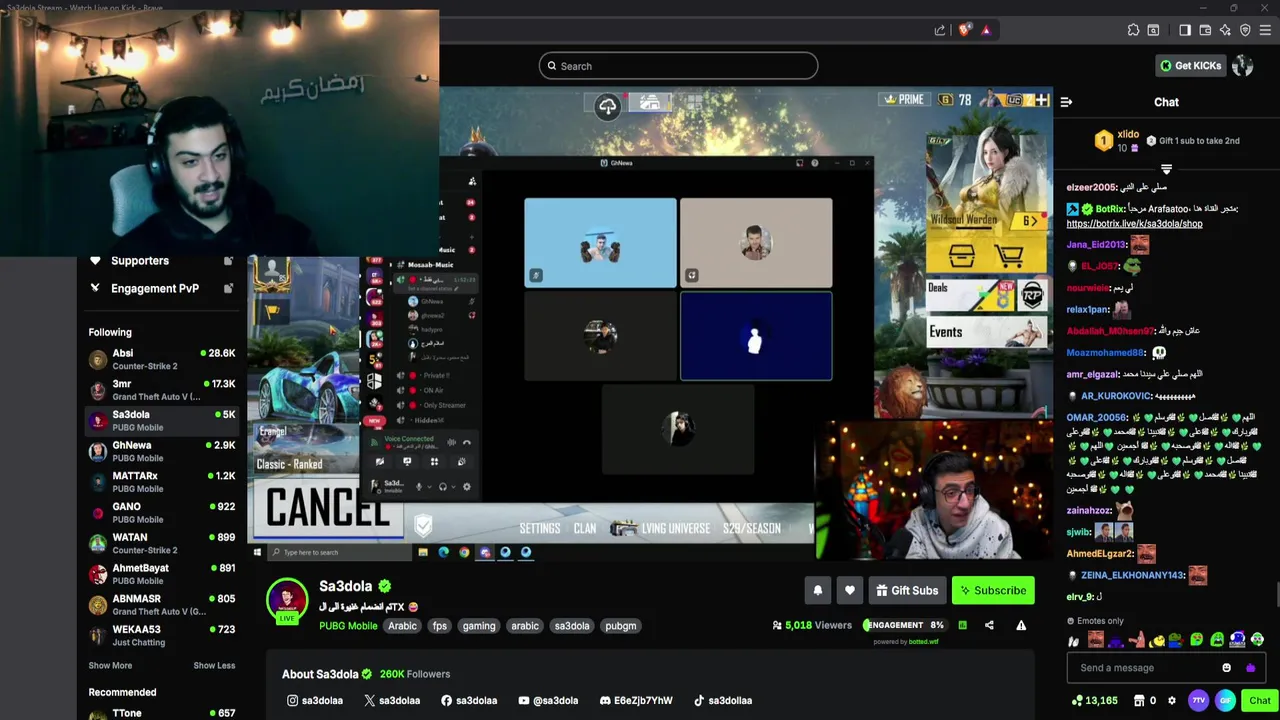Open AhmetBayat's channel in Following list

click(x=161, y=574)
